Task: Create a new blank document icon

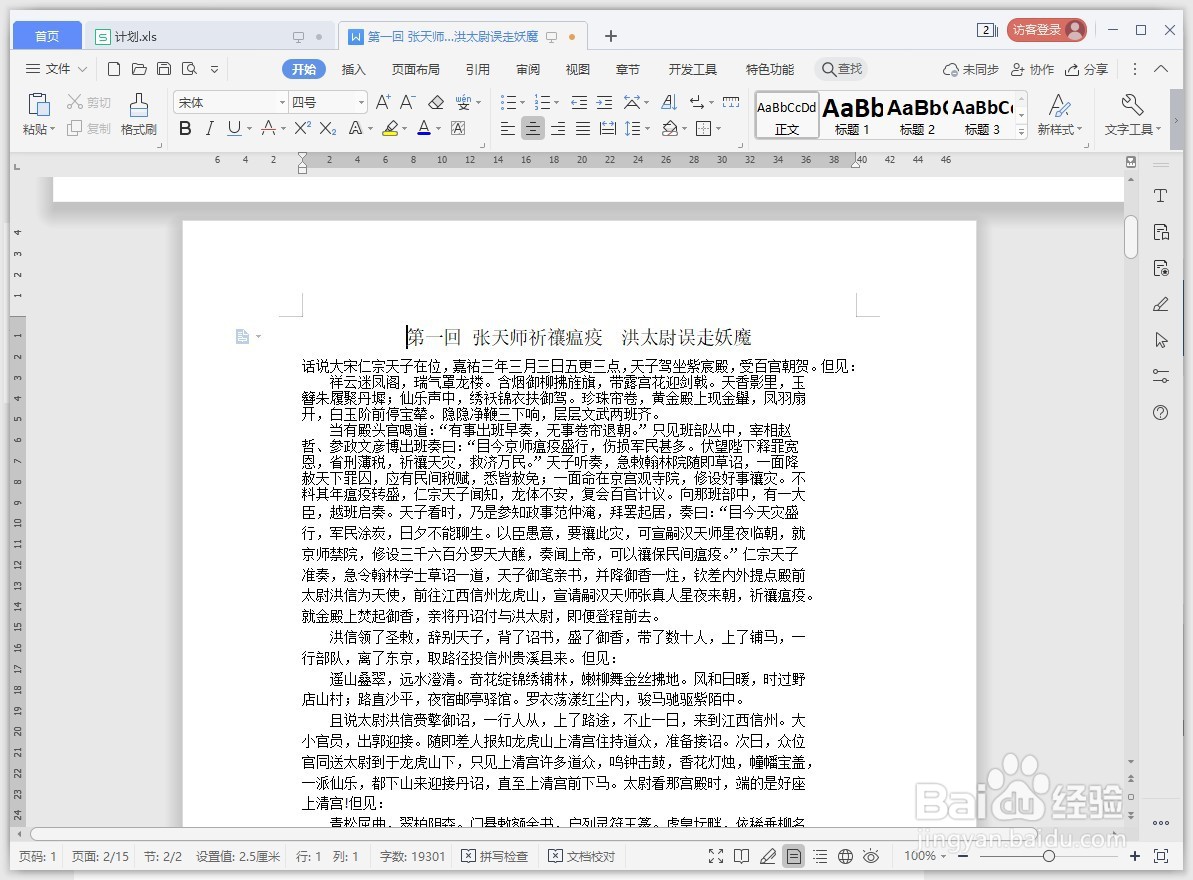Action: point(114,69)
